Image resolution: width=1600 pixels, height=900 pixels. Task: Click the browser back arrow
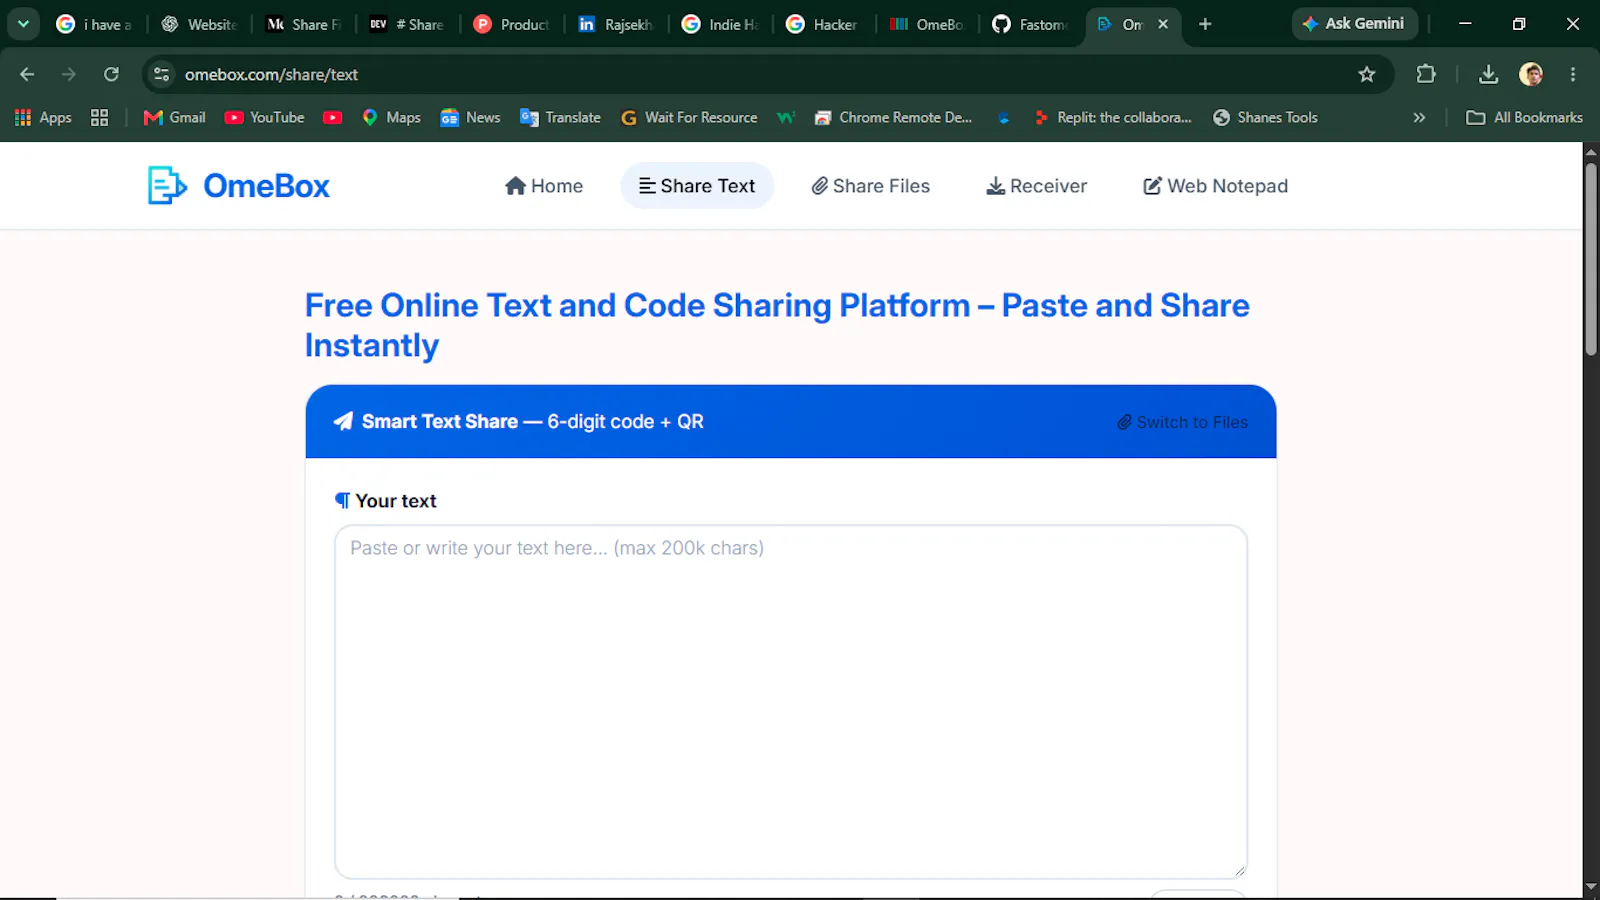click(27, 74)
